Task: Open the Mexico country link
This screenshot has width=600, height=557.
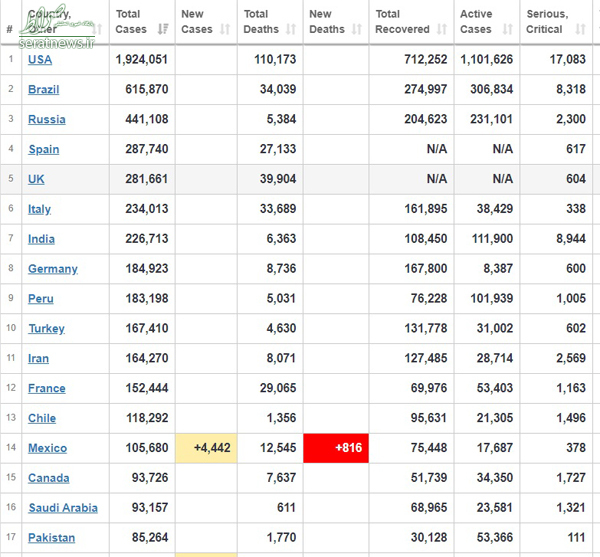Action: [47, 448]
